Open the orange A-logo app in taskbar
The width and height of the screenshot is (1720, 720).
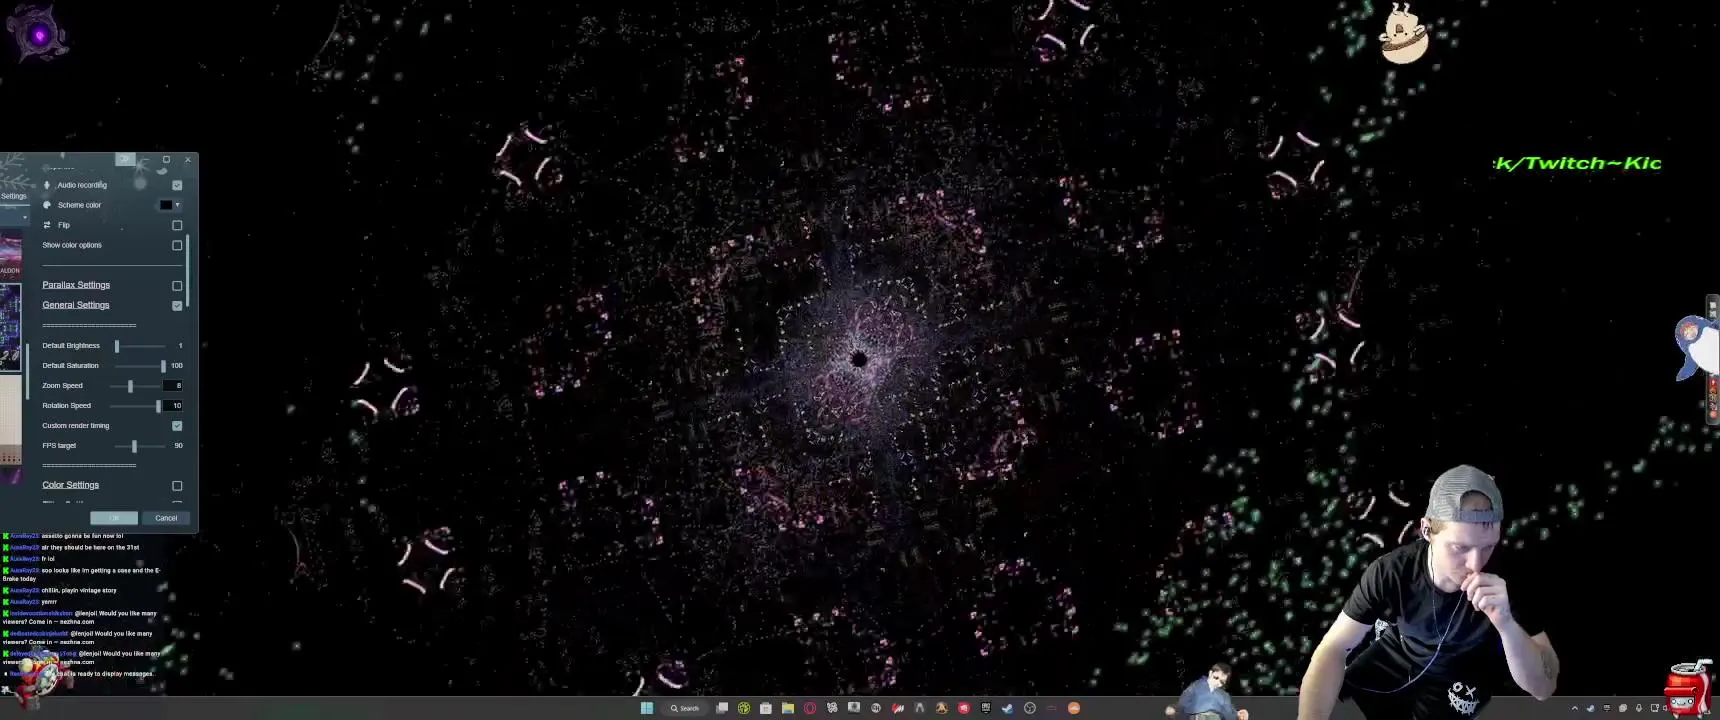941,708
